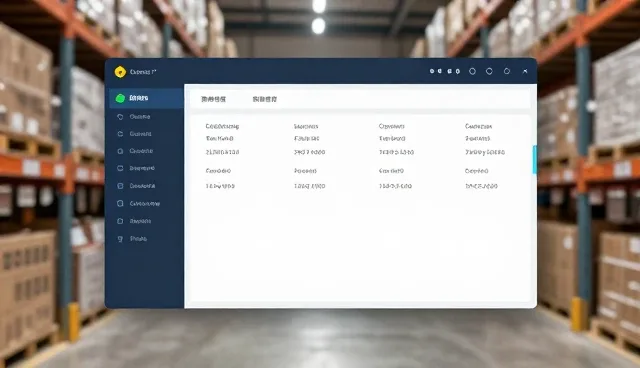640x368 pixels.
Task: Switch to the first tab above the table
Action: click(213, 99)
